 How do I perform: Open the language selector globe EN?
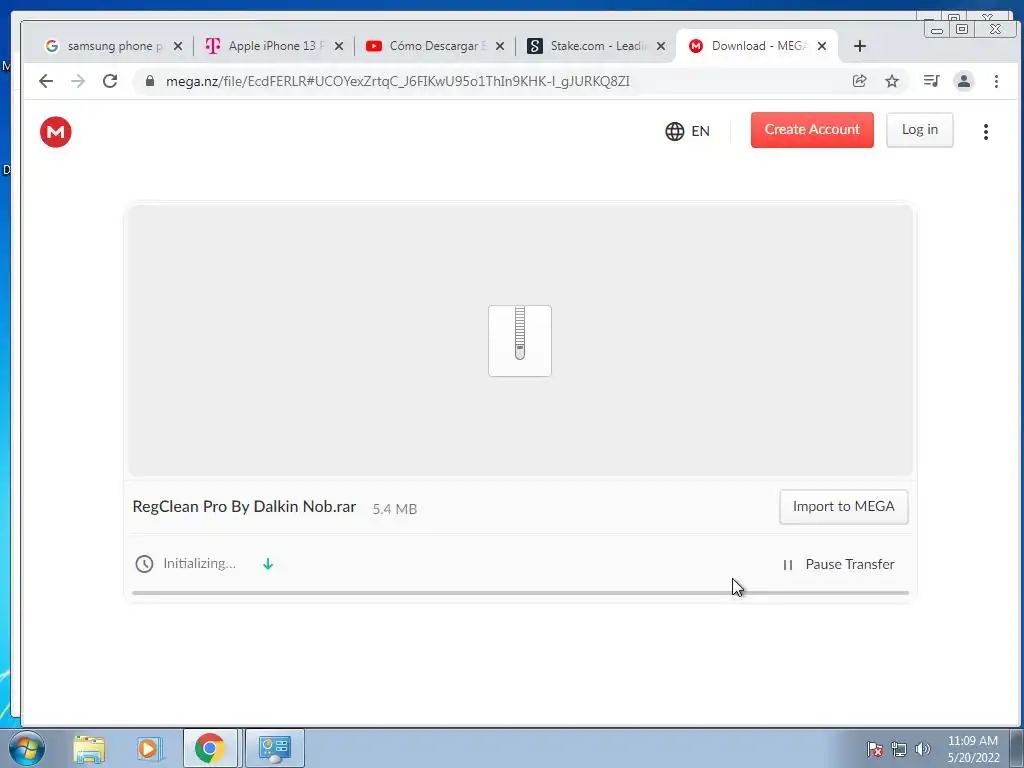tap(688, 131)
